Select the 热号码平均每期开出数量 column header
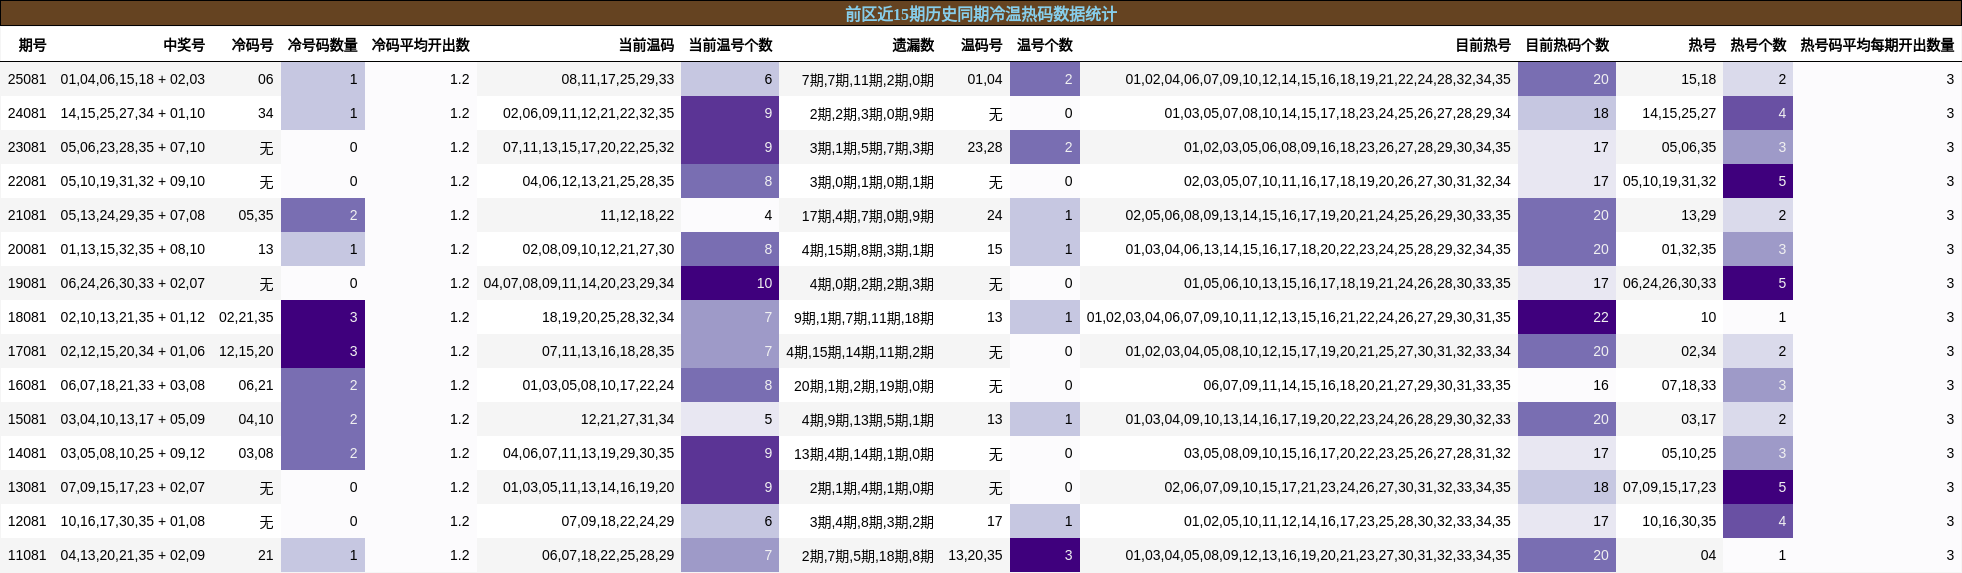This screenshot has width=1962, height=573. [1877, 45]
